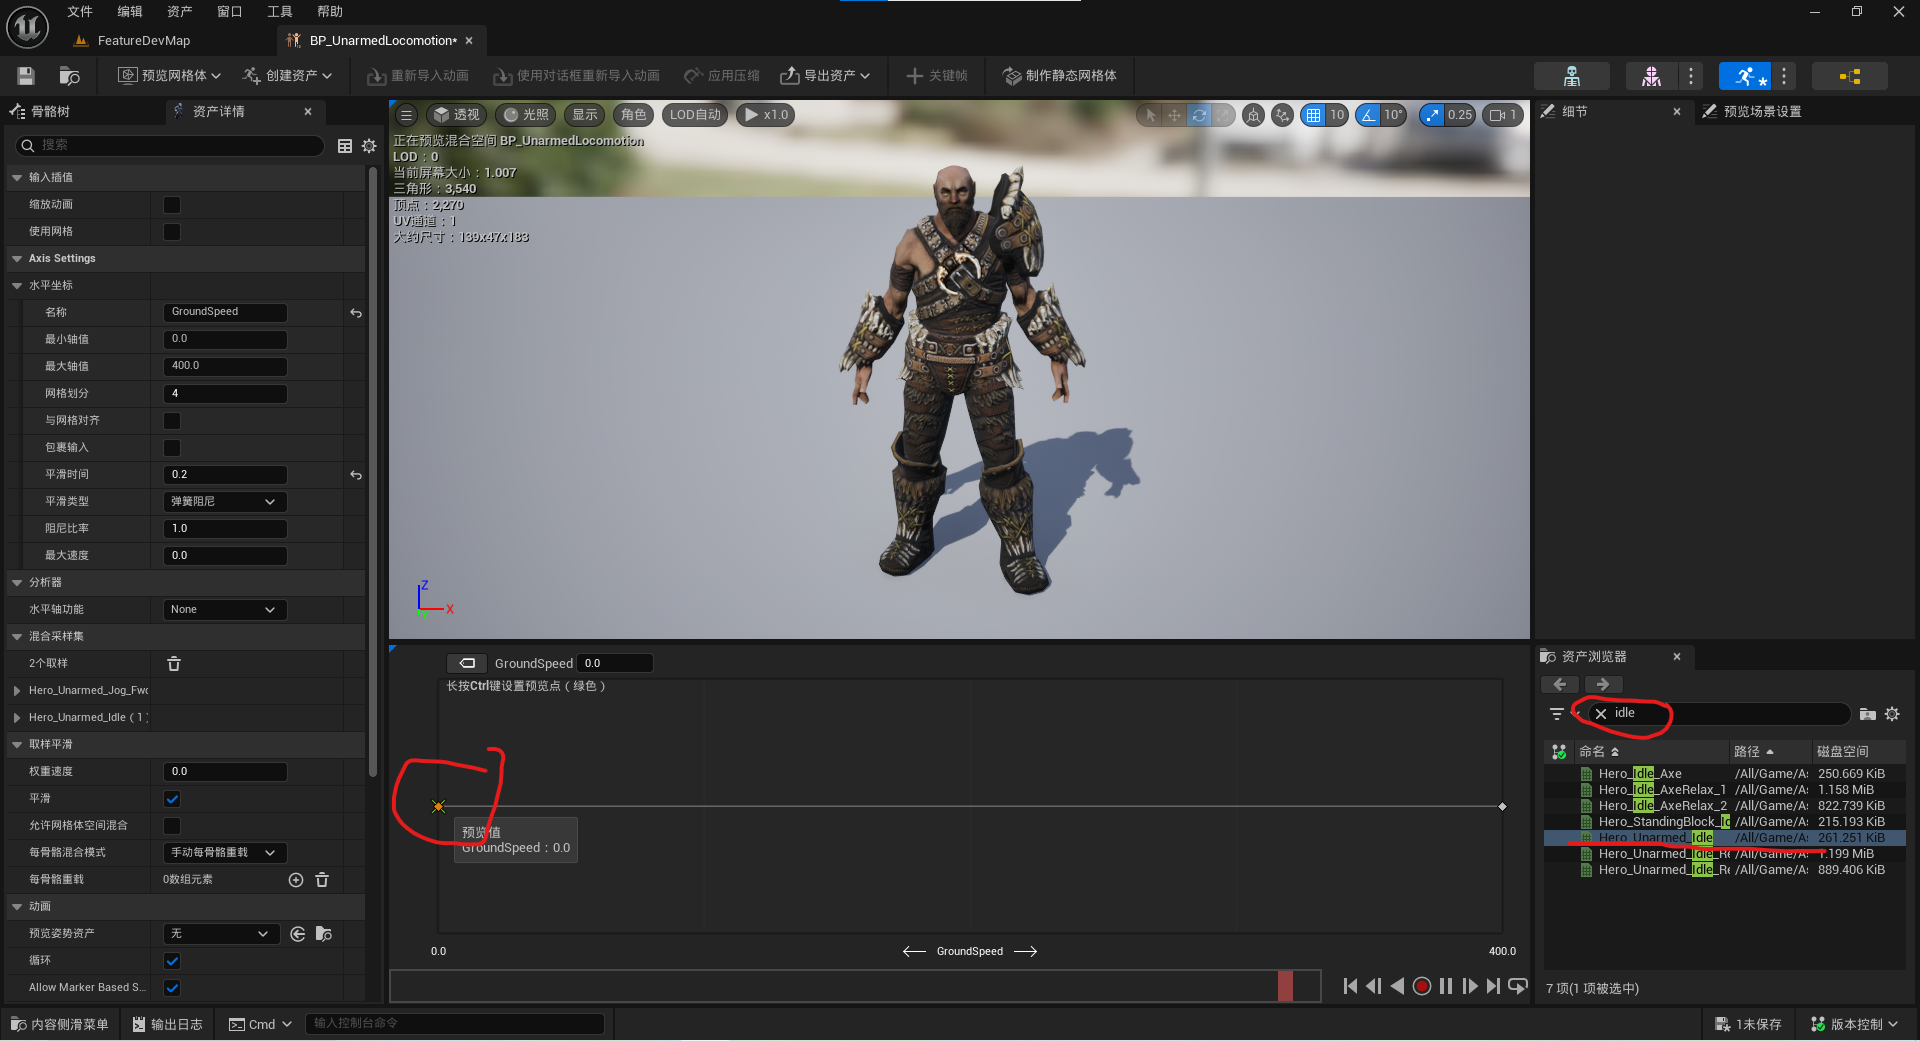1920x1041 pixels.
Task: Open the 预览姿势资产 dropdown
Action: click(x=222, y=934)
